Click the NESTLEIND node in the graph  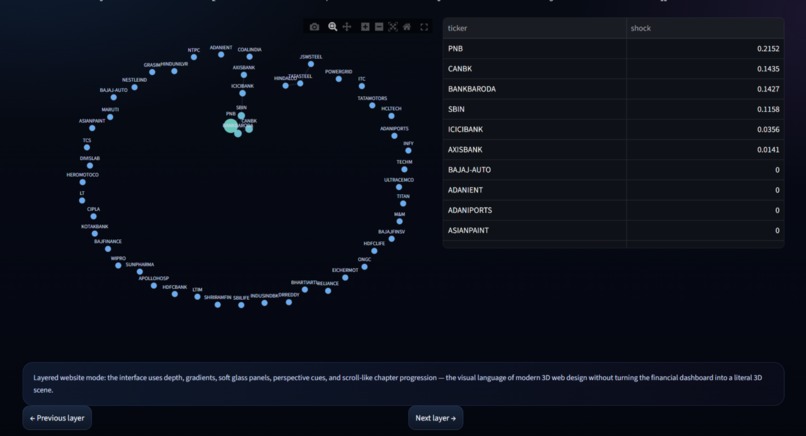click(x=135, y=87)
